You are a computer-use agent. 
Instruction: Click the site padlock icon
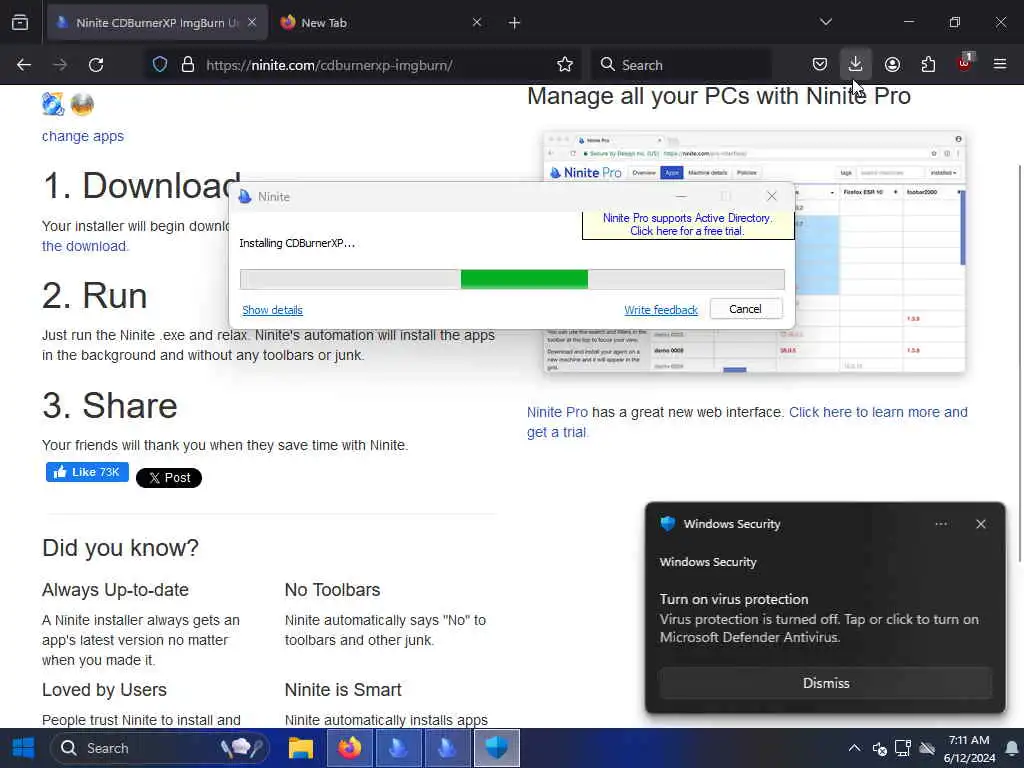(x=188, y=65)
